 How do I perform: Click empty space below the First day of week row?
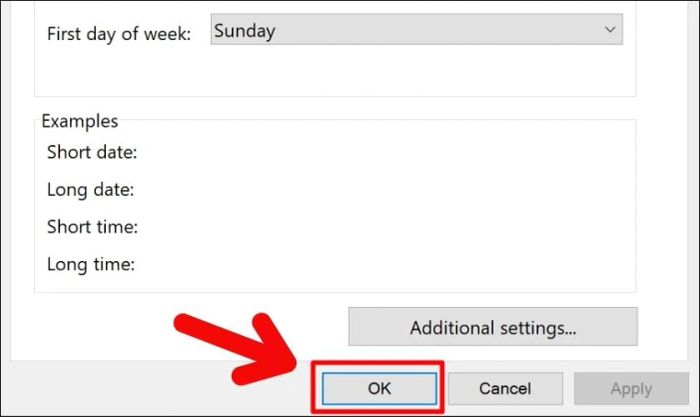335,71
